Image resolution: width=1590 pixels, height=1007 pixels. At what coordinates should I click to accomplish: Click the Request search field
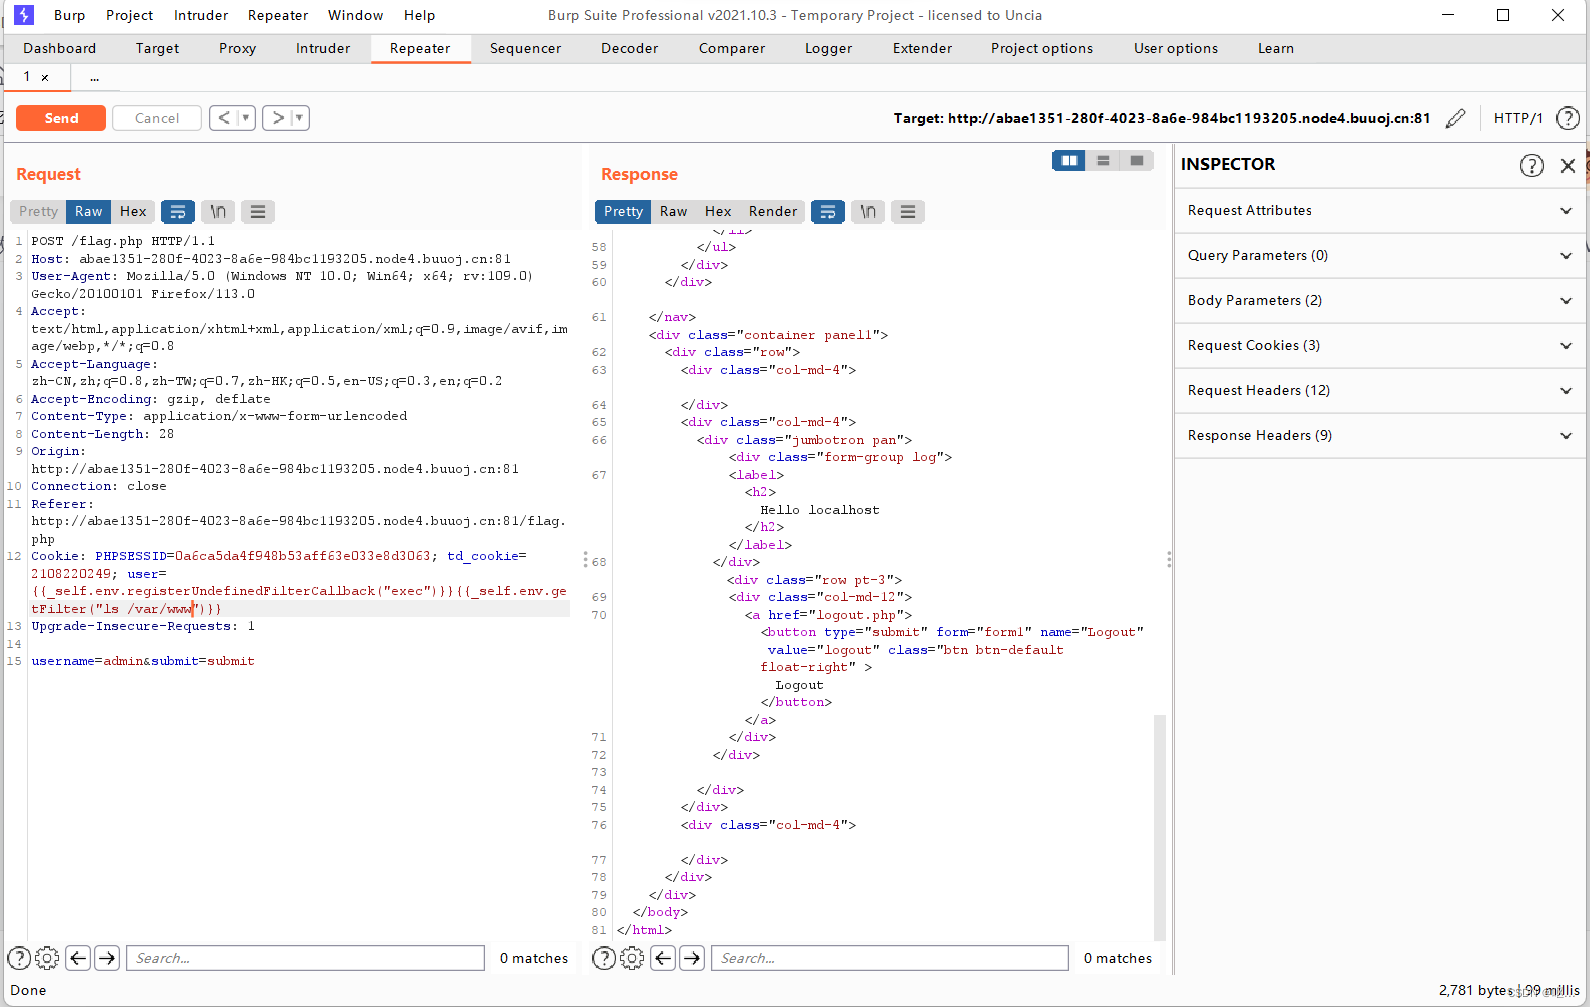[305, 958]
